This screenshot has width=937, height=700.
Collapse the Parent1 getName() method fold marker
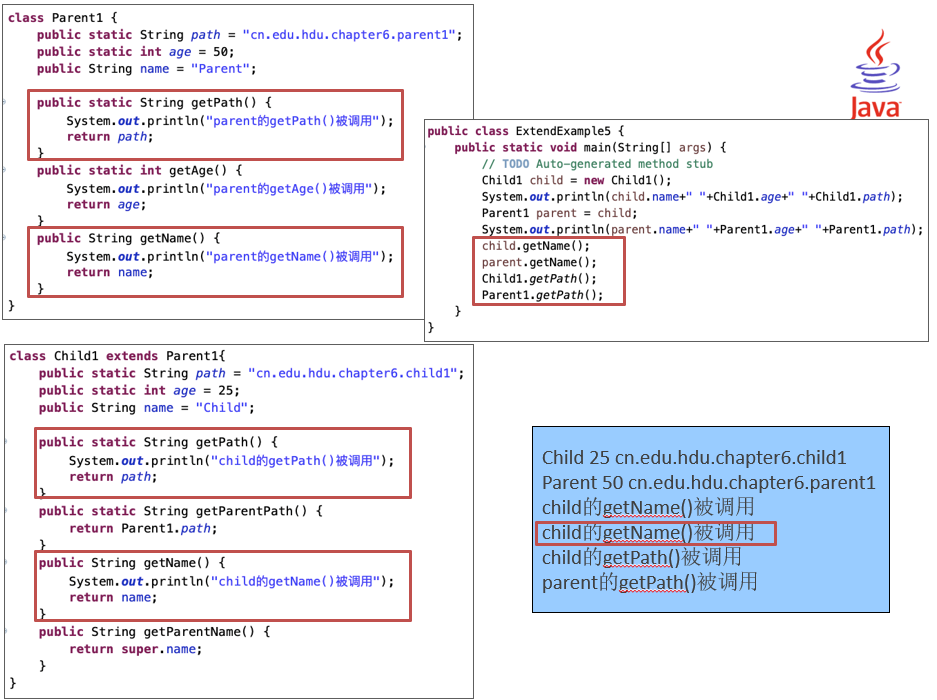click(4, 239)
